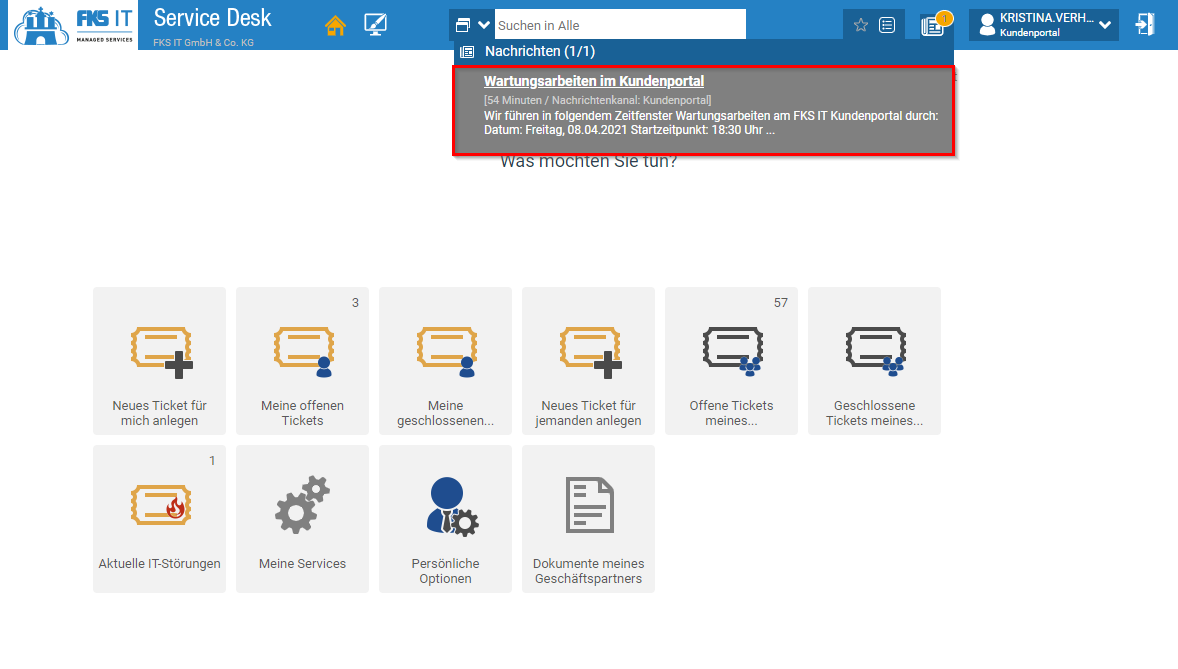The height and width of the screenshot is (669, 1178).
Task: Click the logout door icon
Action: (x=1146, y=25)
